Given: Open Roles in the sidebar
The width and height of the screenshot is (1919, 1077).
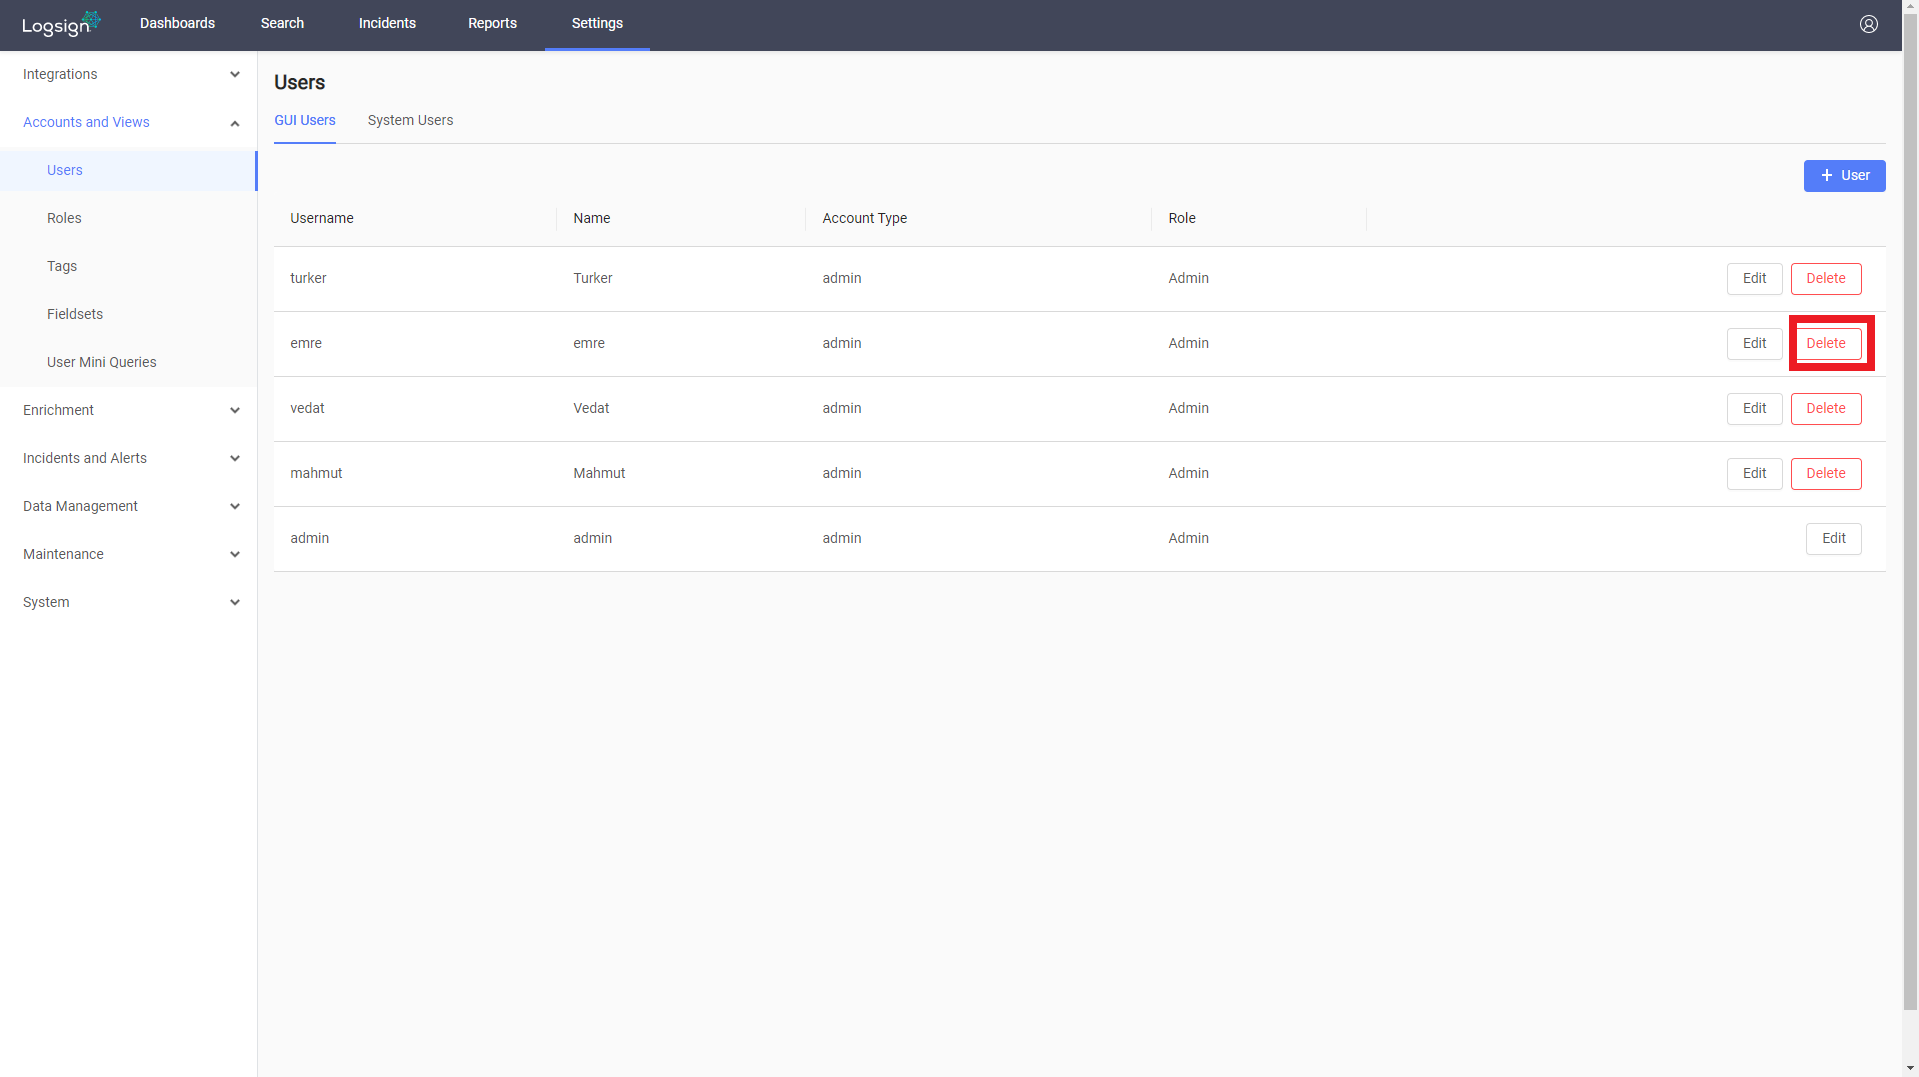Looking at the screenshot, I should coord(128,218).
